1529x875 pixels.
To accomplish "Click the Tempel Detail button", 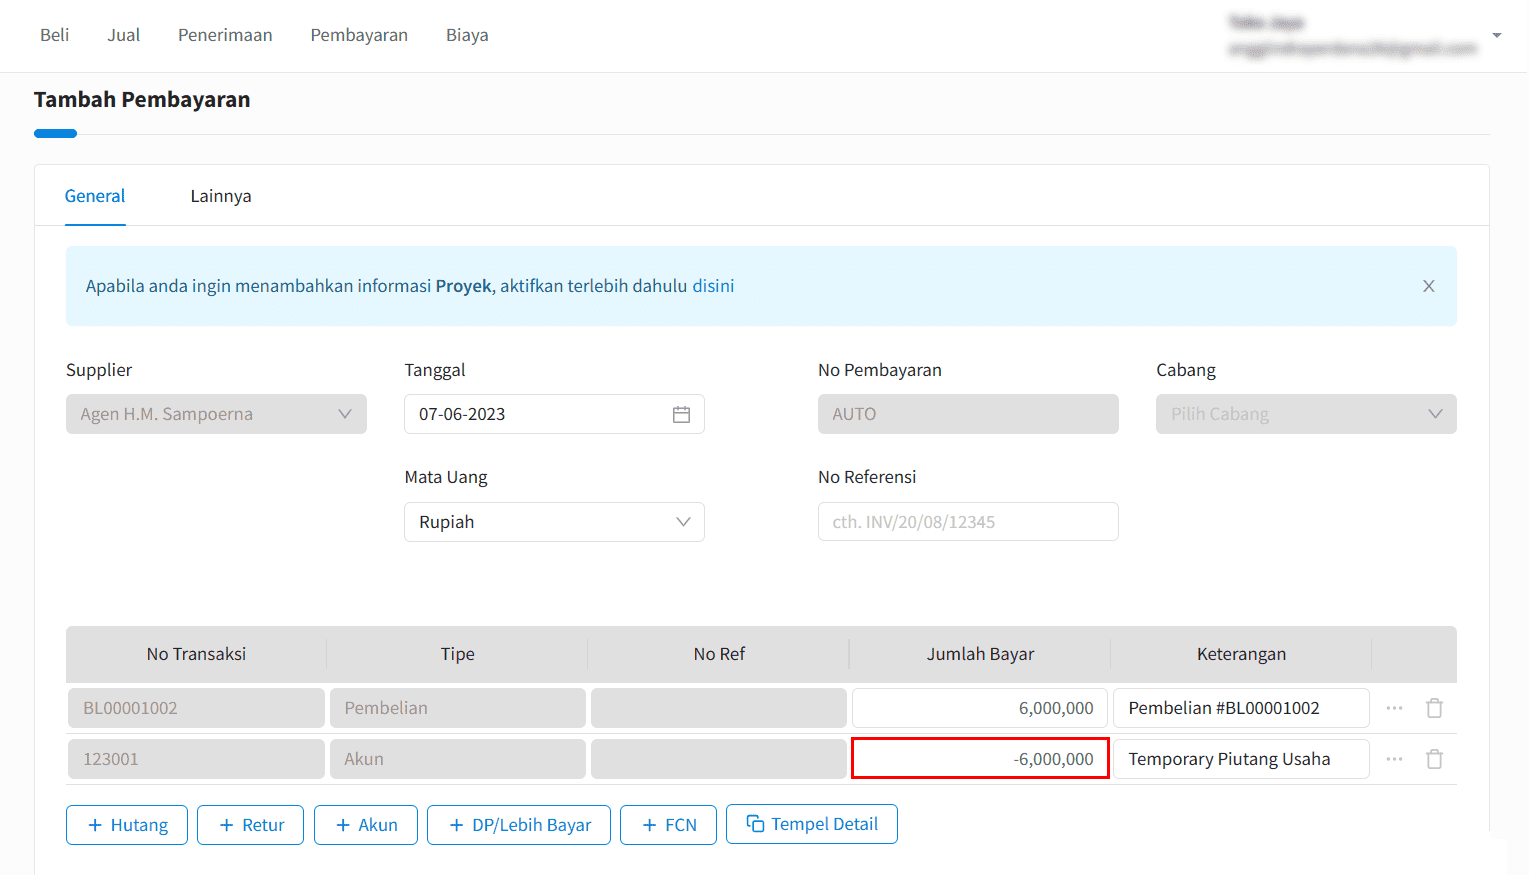I will (812, 824).
